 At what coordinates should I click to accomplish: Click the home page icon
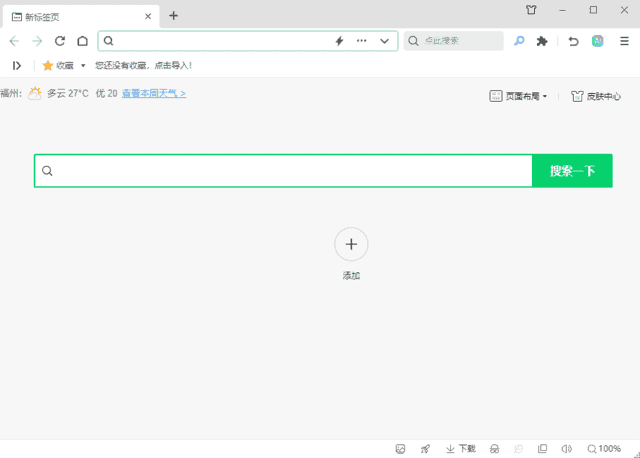pos(82,41)
